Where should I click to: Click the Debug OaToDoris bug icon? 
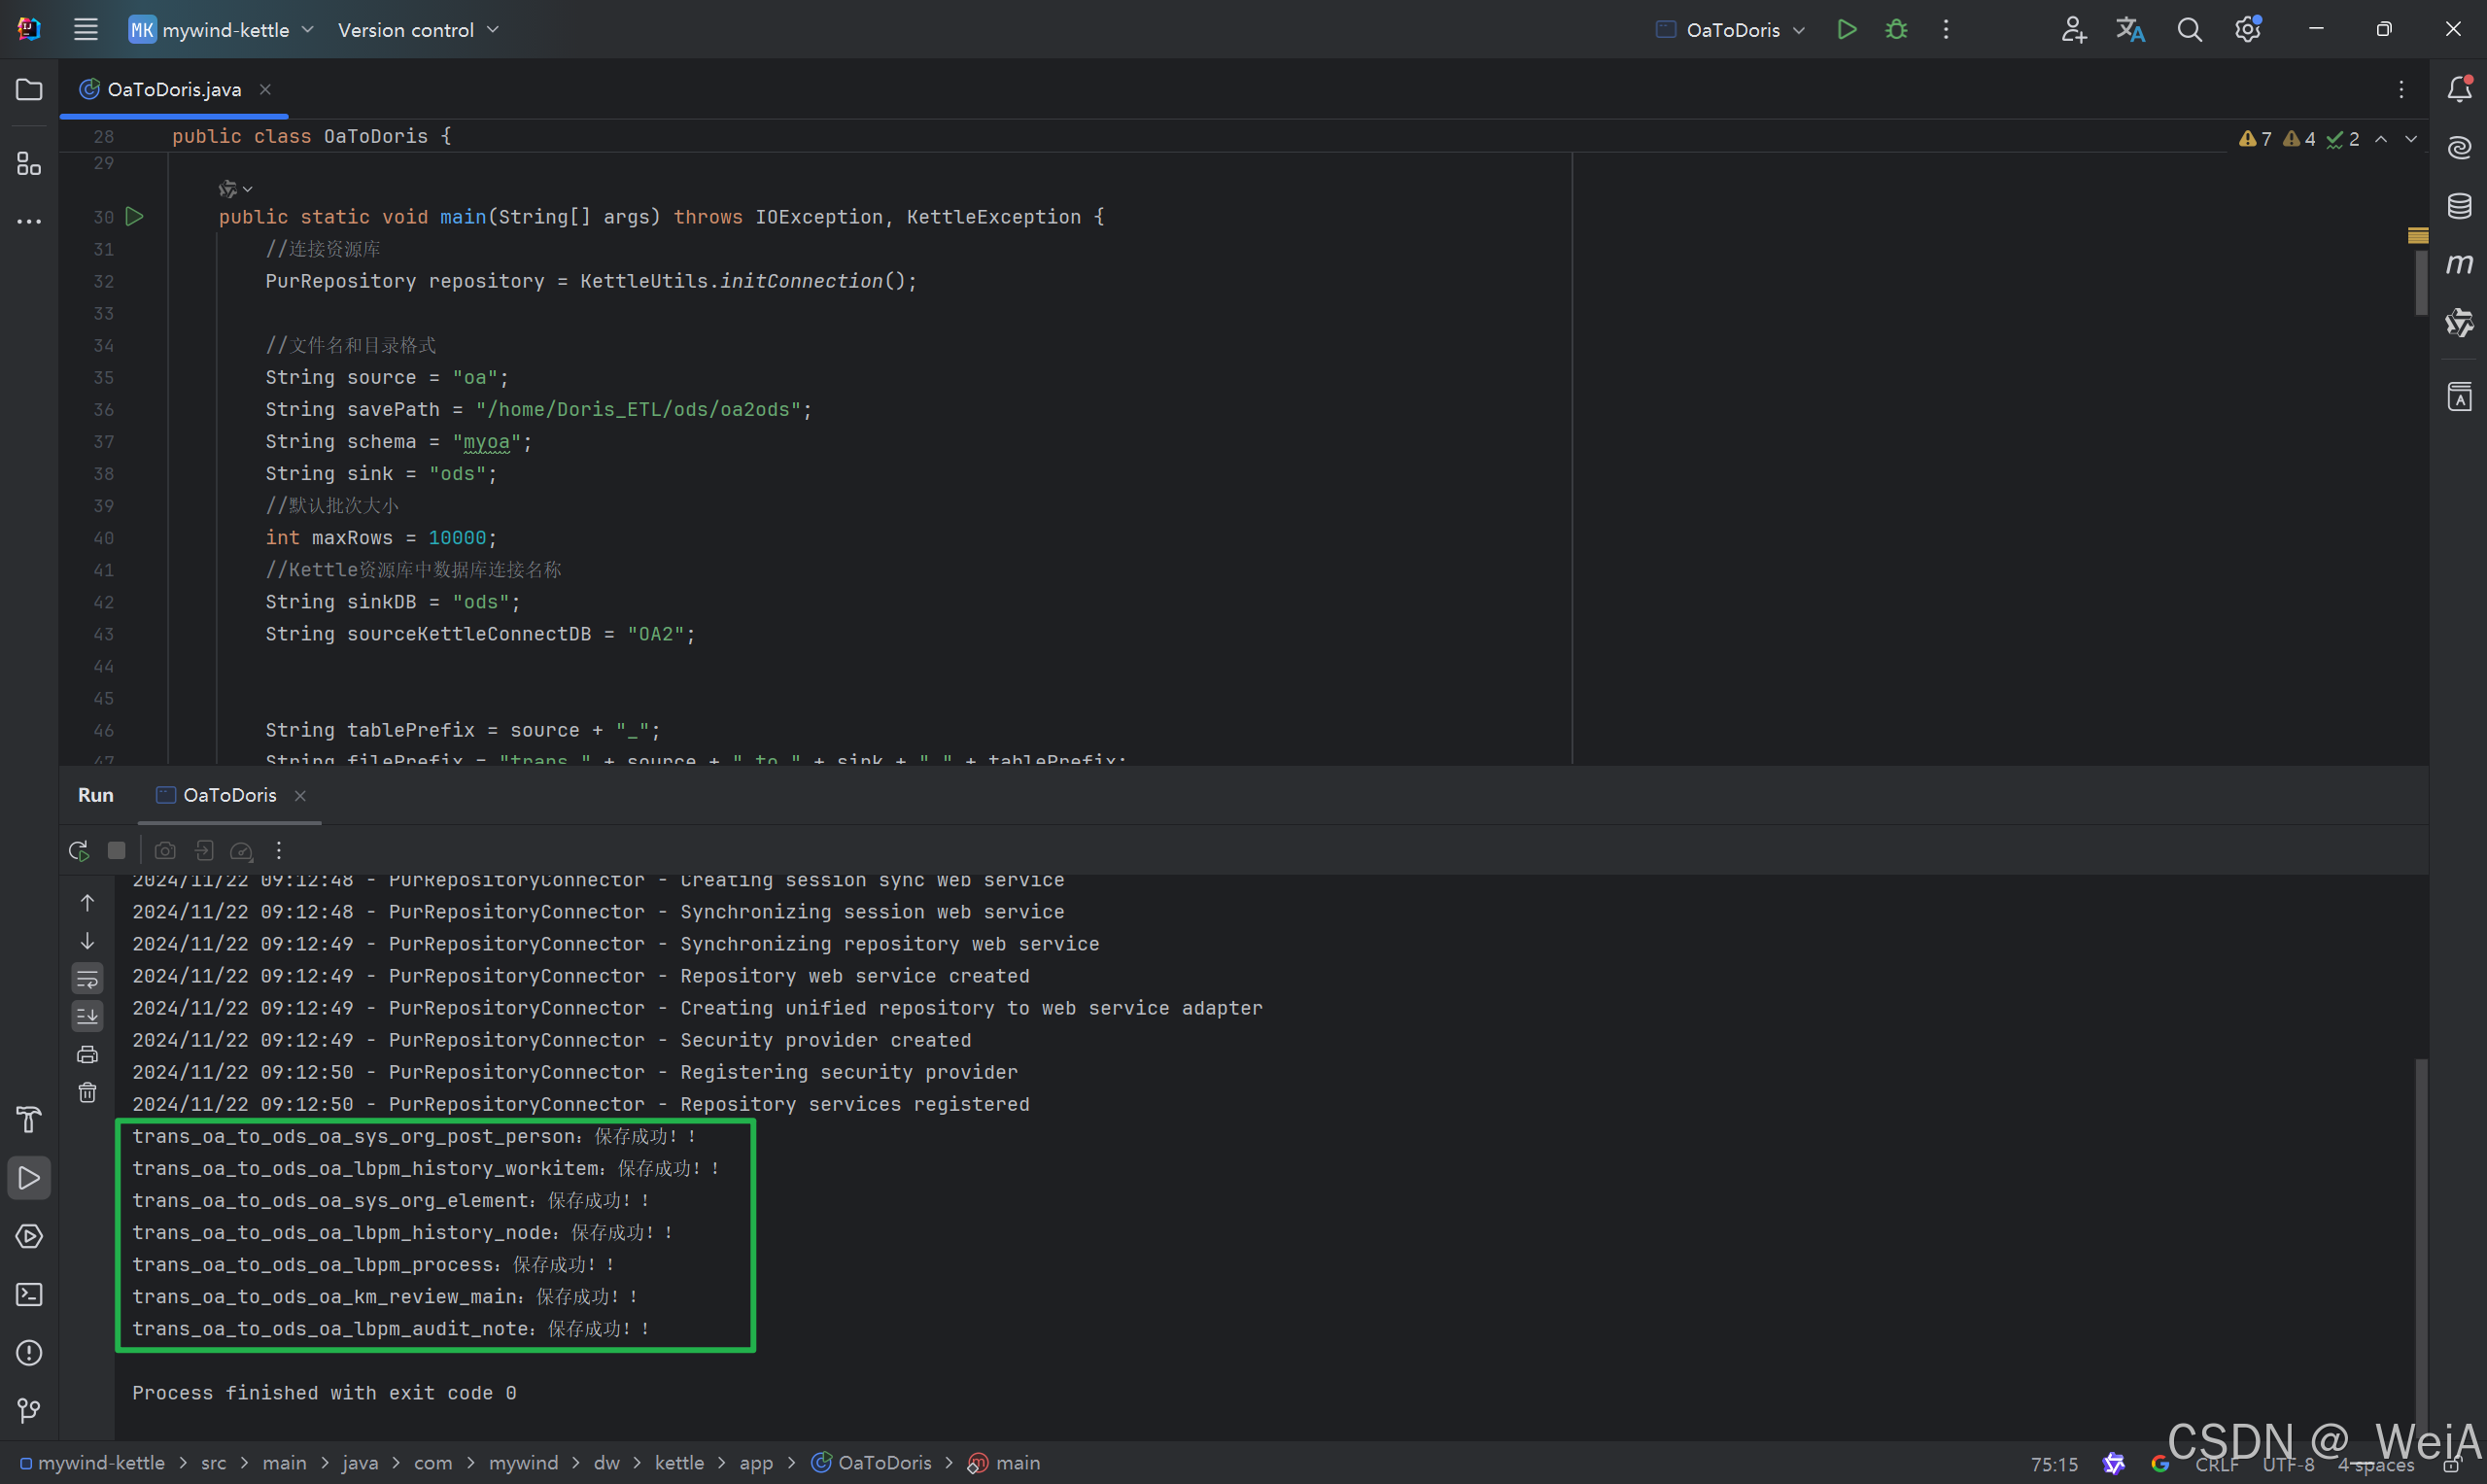(x=1896, y=30)
